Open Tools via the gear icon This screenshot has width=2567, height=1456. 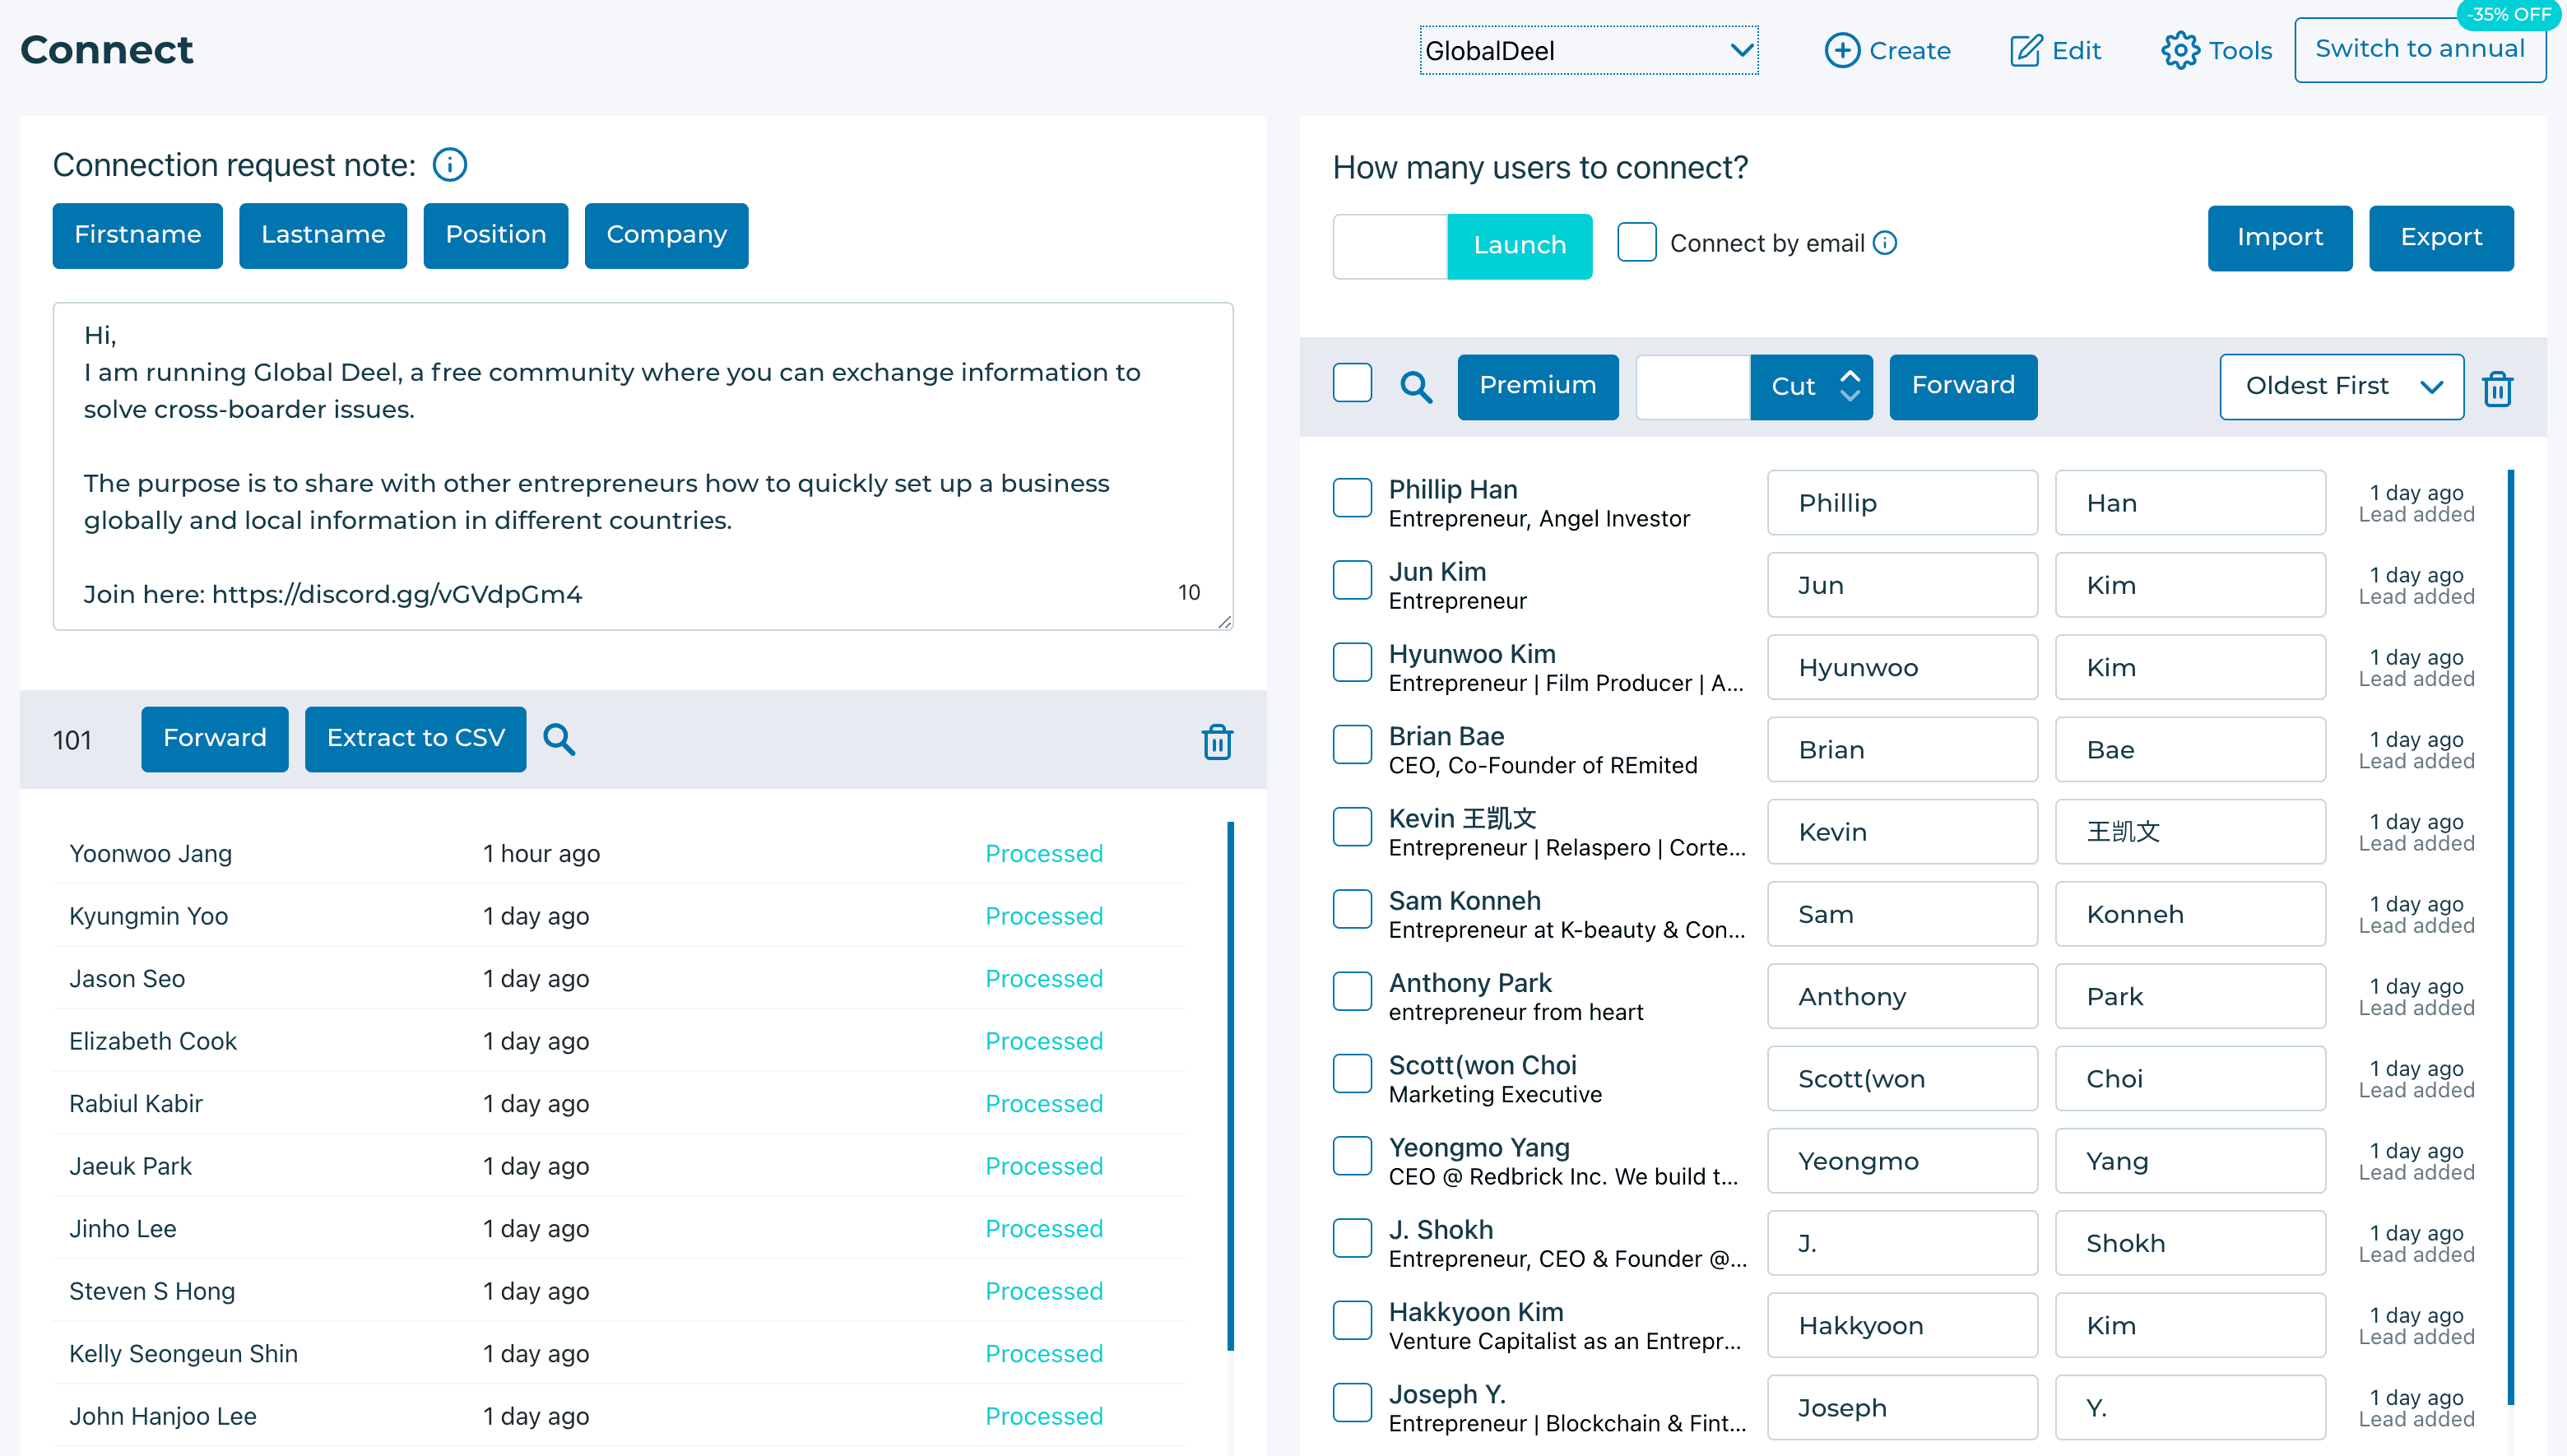(2180, 51)
